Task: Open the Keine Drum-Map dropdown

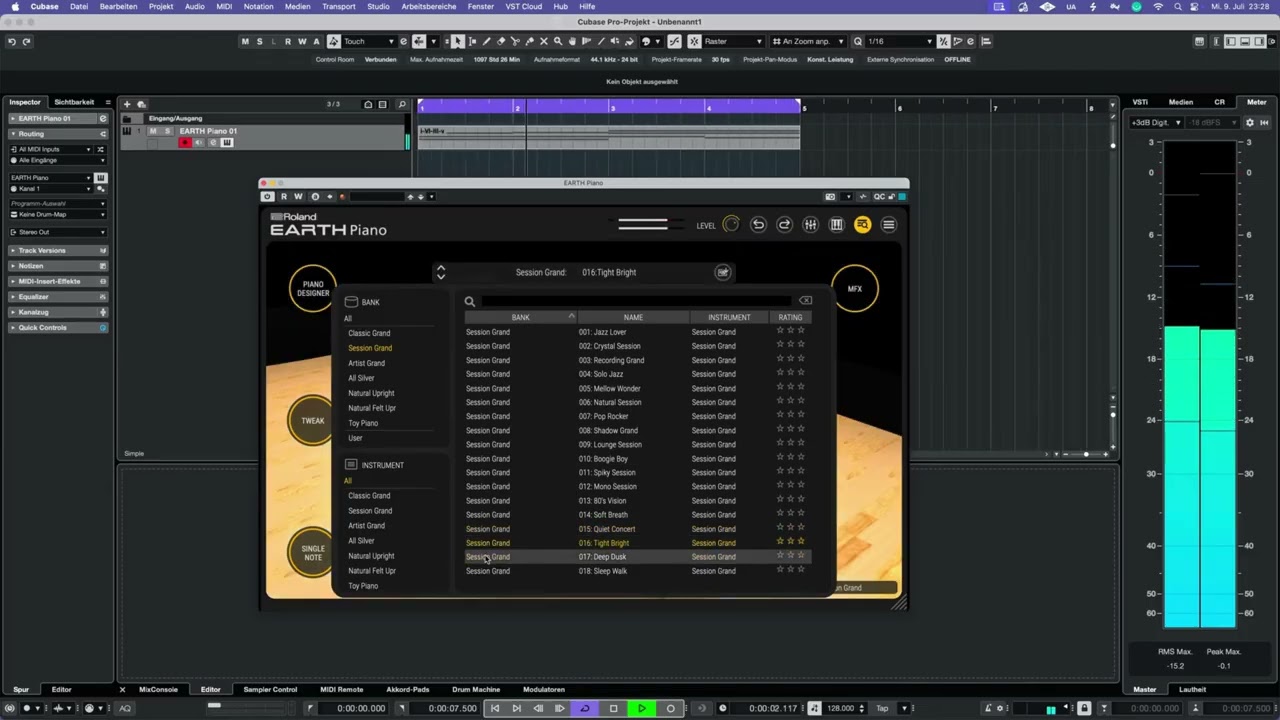Action: tap(58, 214)
